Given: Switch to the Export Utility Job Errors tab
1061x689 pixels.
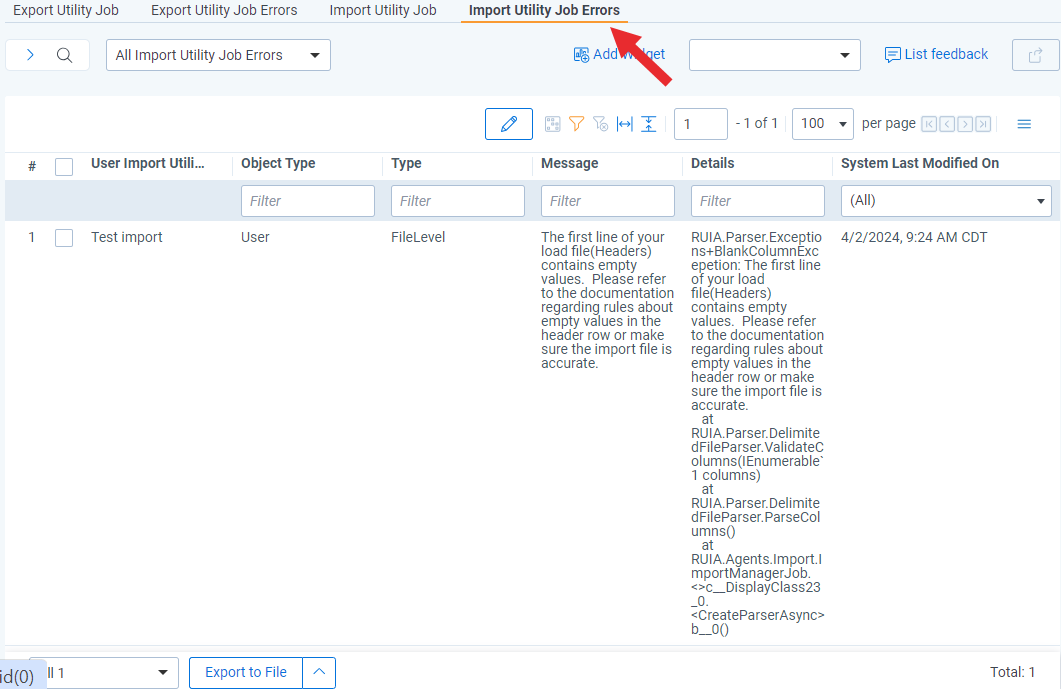Looking at the screenshot, I should pyautogui.click(x=224, y=10).
